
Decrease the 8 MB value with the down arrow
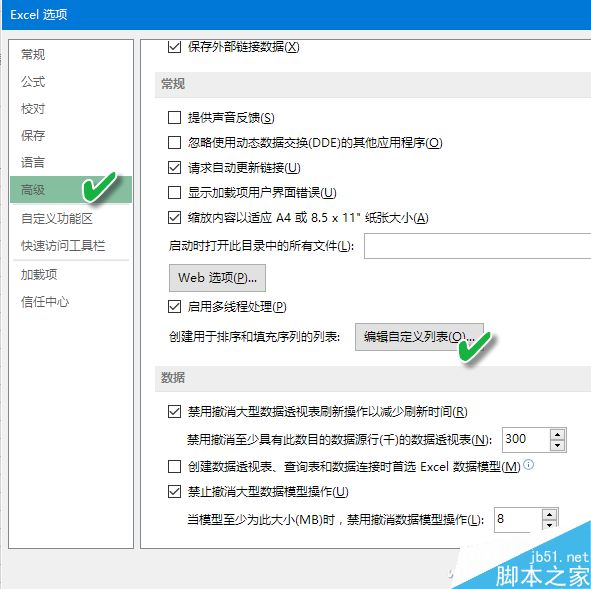pos(549,525)
